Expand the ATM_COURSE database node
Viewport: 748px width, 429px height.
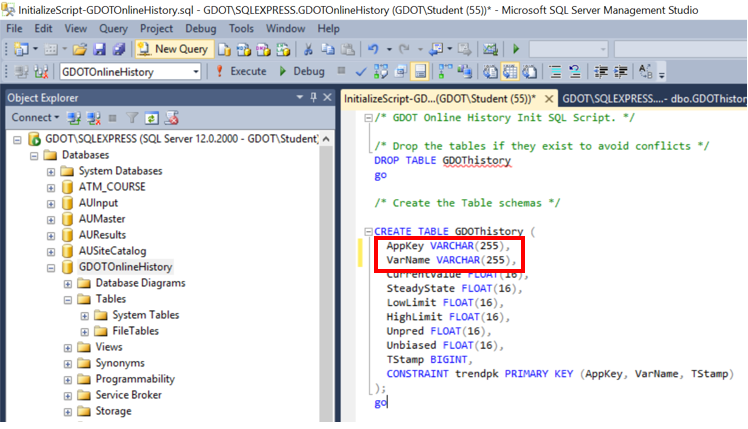pyautogui.click(x=51, y=188)
